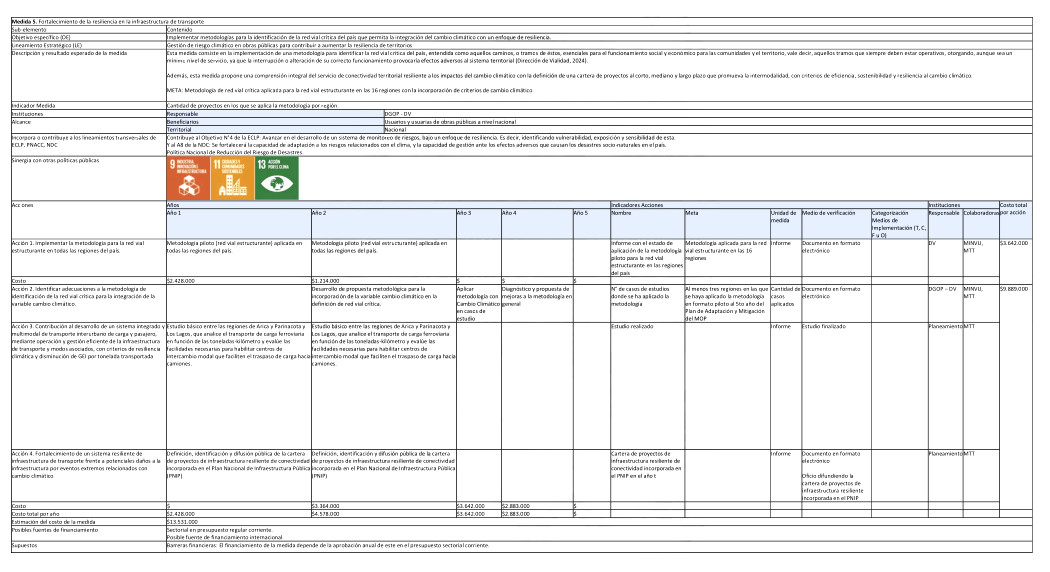The height and width of the screenshot is (572, 1050).
Task: Select the 'Supuestos' row label
Action: pos(25,546)
